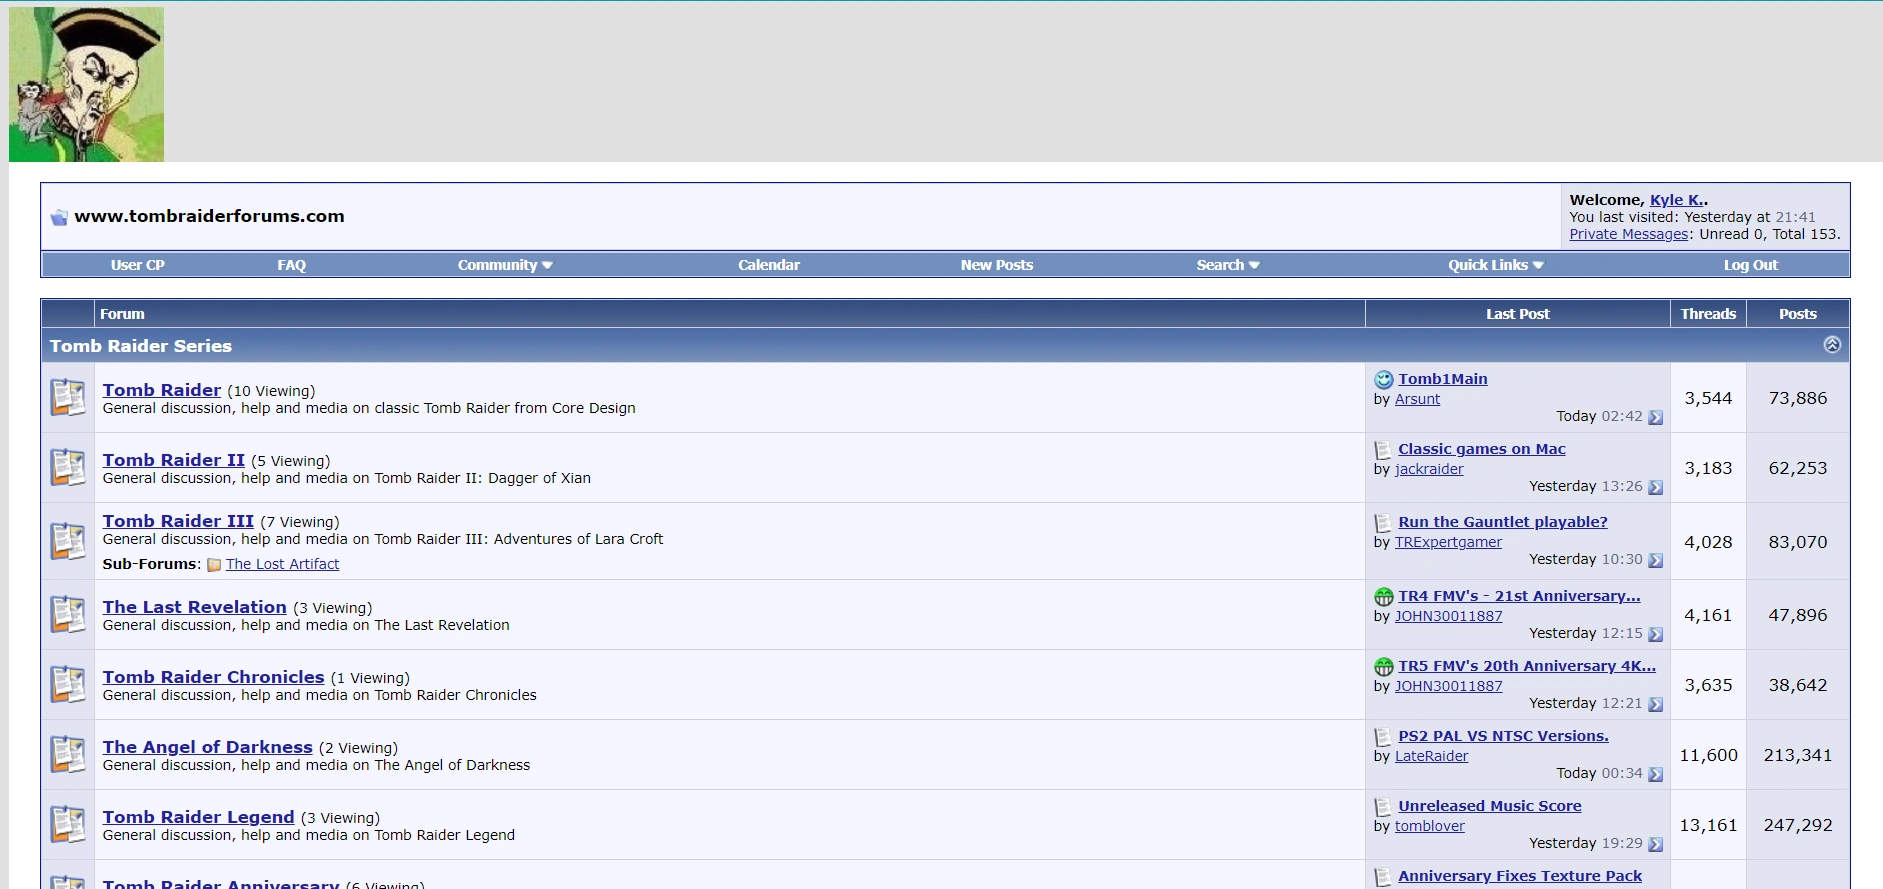Open the TR5 FMV's 20th Anniversary 4K thread

tap(1527, 666)
